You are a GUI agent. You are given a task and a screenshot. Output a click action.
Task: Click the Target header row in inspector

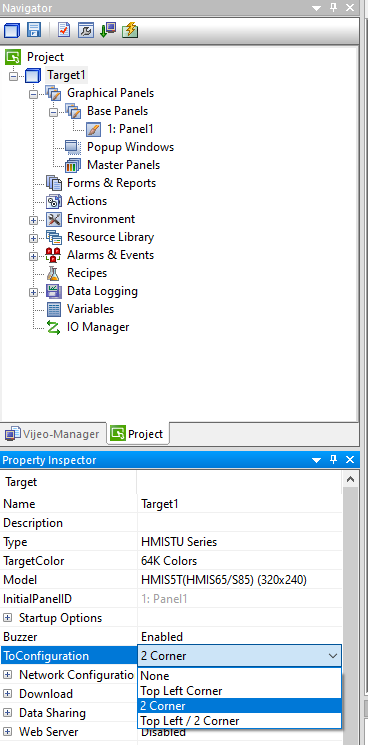[x=171, y=482]
